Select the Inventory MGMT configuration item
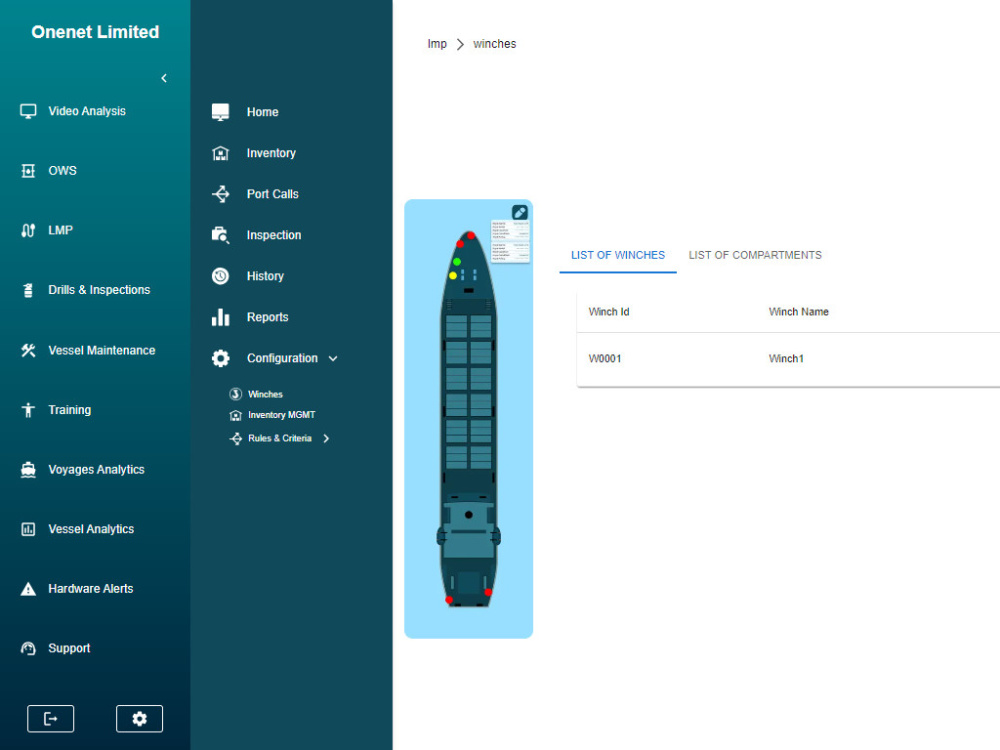1000x750 pixels. click(x=281, y=415)
